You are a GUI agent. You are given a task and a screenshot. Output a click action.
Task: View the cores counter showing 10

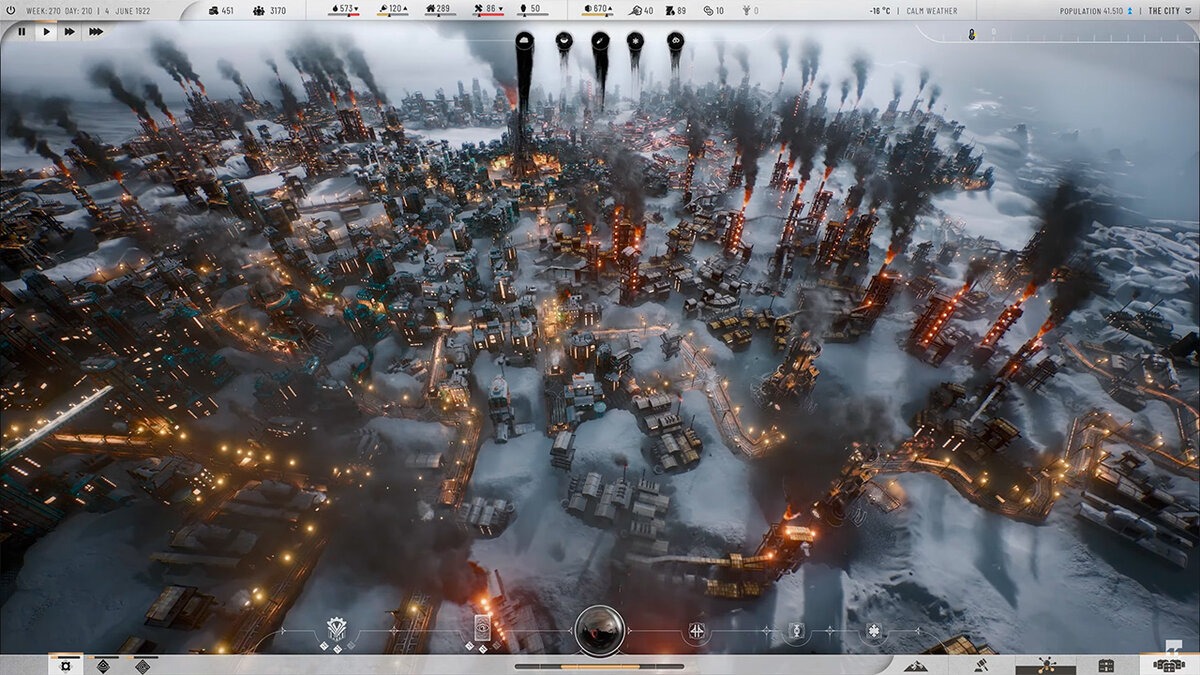pyautogui.click(x=713, y=10)
